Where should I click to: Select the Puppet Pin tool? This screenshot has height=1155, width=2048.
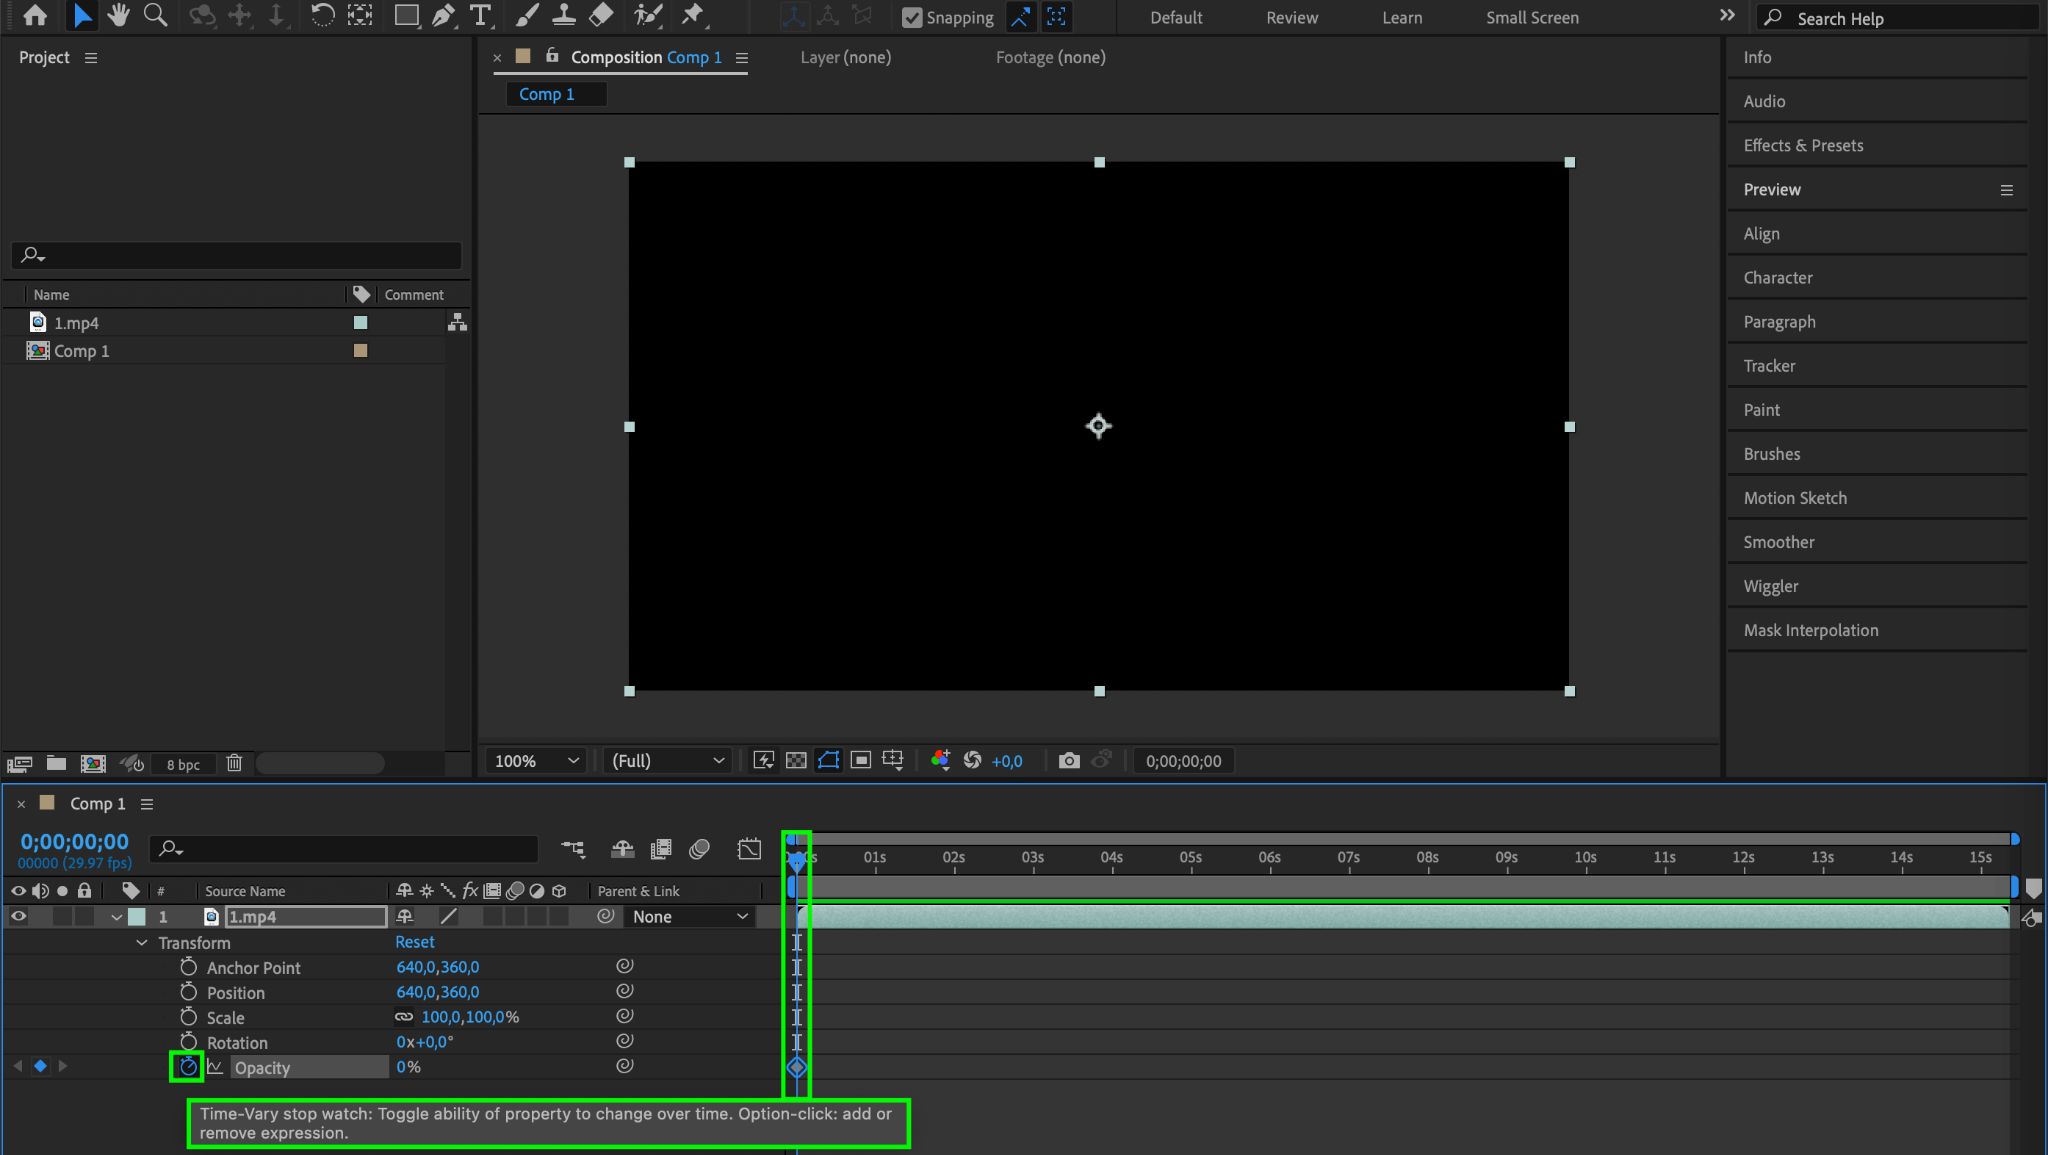692,15
